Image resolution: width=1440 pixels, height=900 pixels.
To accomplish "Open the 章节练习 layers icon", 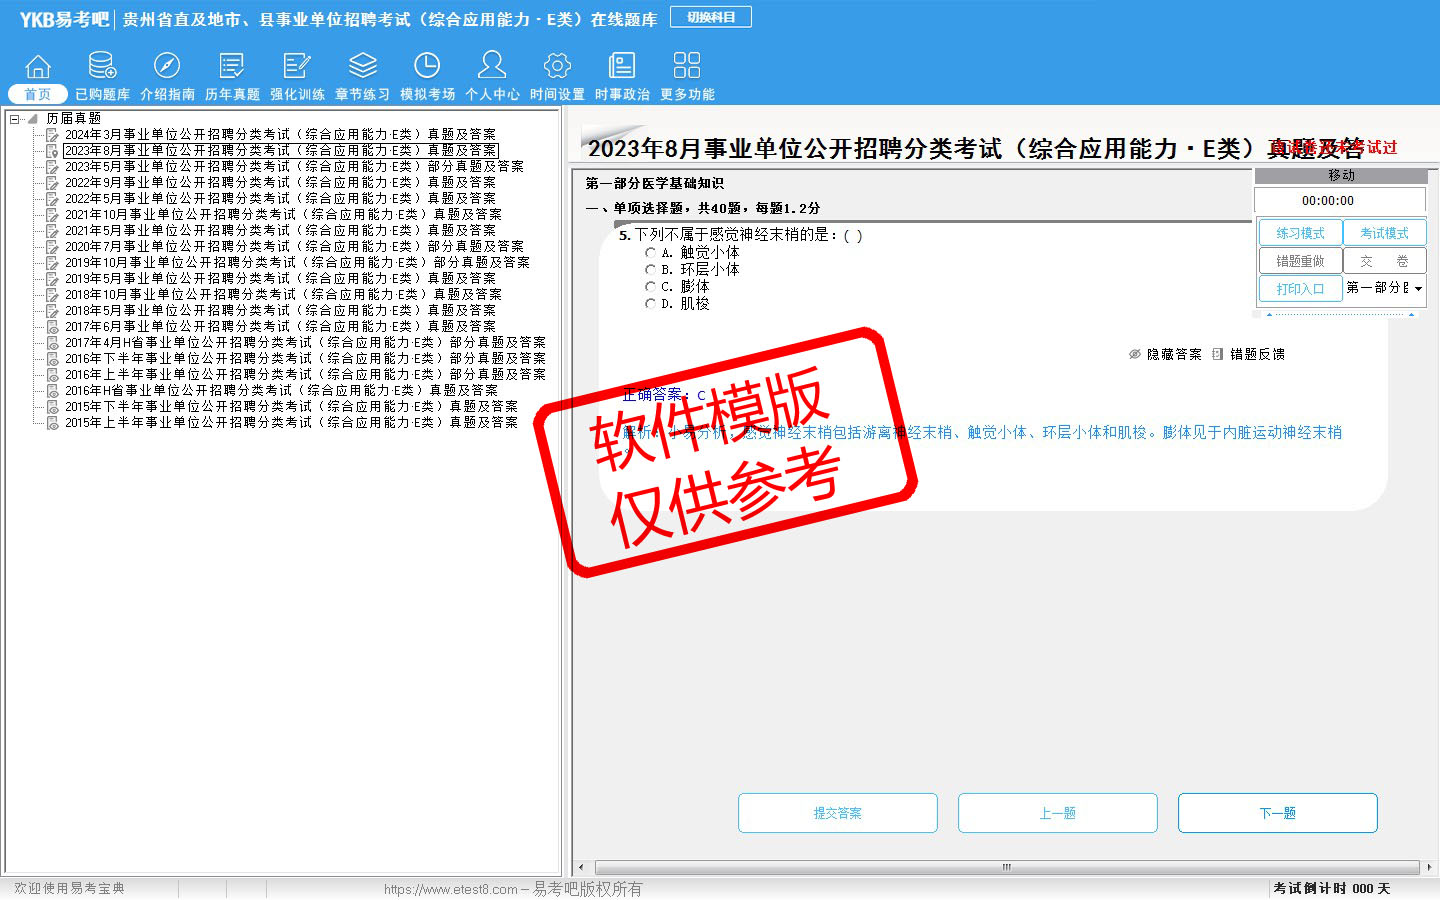I will tap(362, 67).
